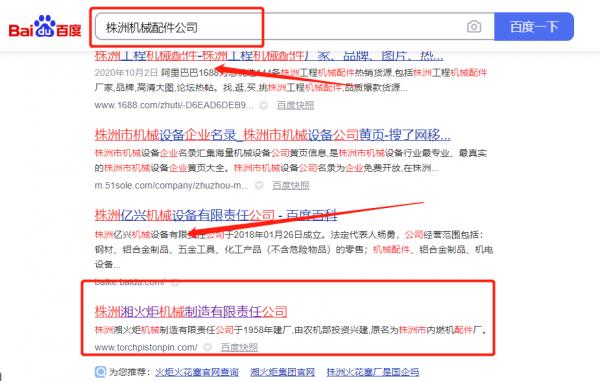Open the 株洲市机械设备企业名录 result title
Image resolution: width=600 pixels, height=381 pixels.
[x=272, y=135]
